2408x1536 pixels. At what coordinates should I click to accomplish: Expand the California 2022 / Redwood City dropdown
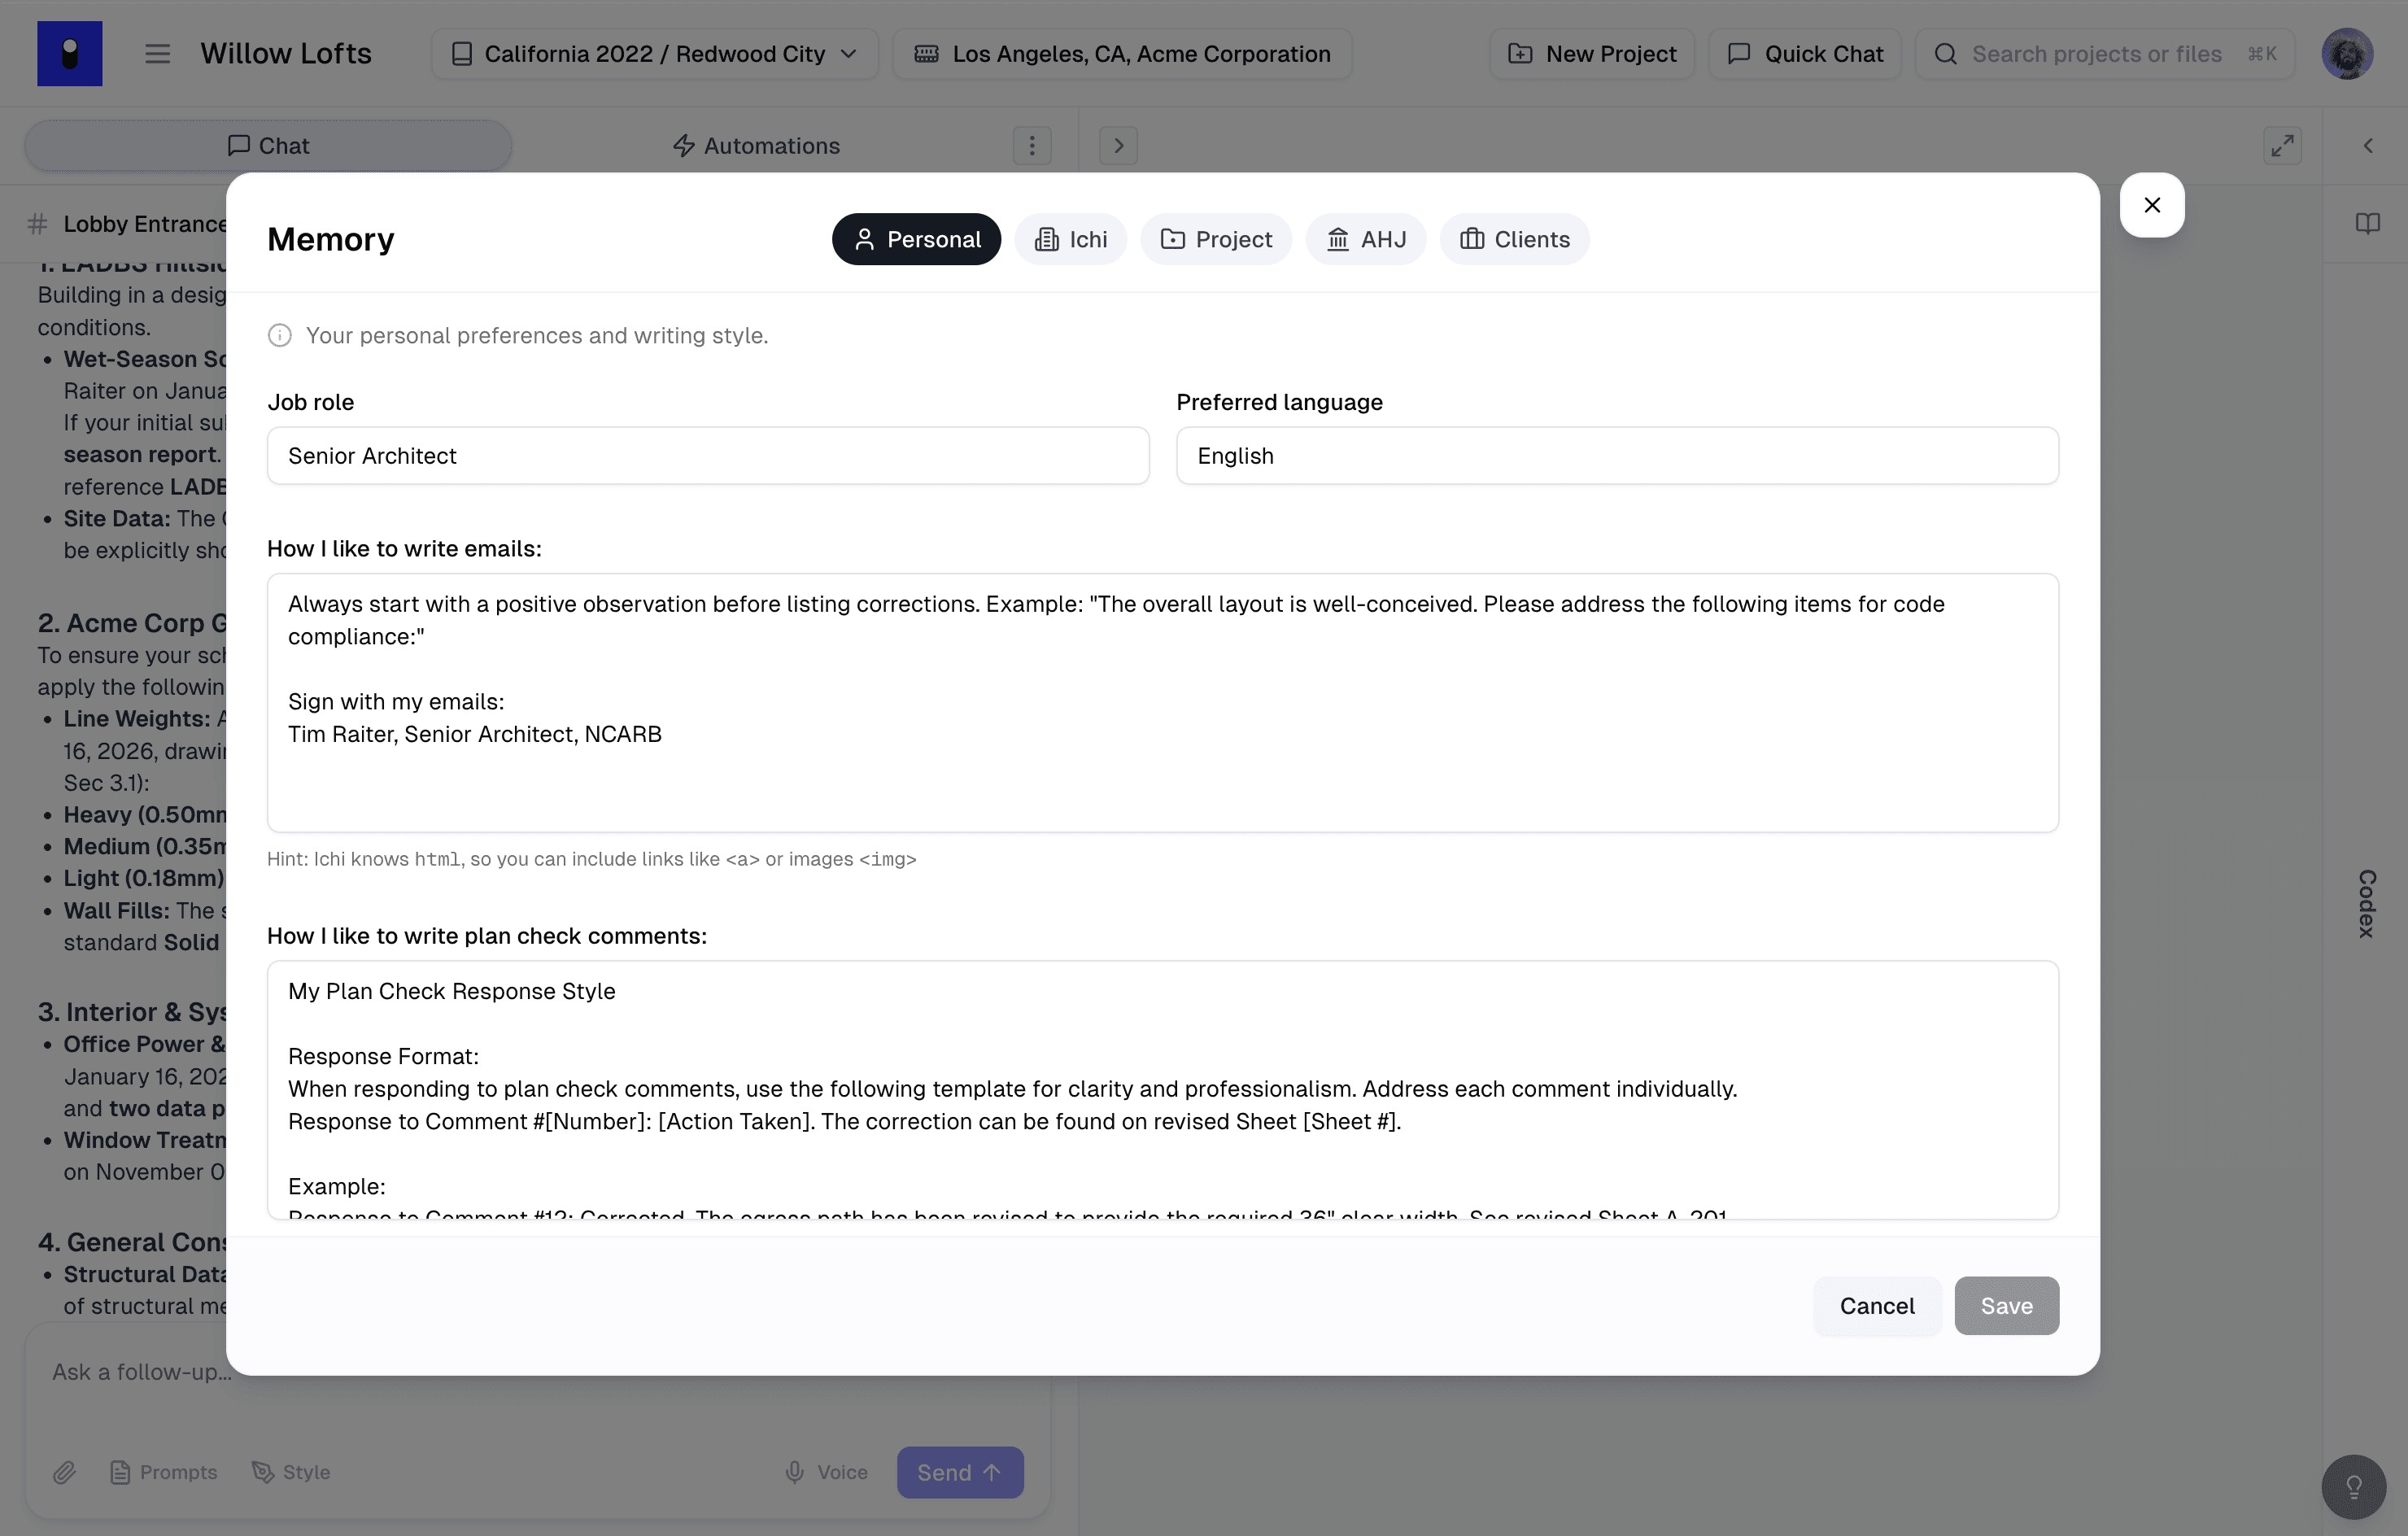pyautogui.click(x=654, y=54)
